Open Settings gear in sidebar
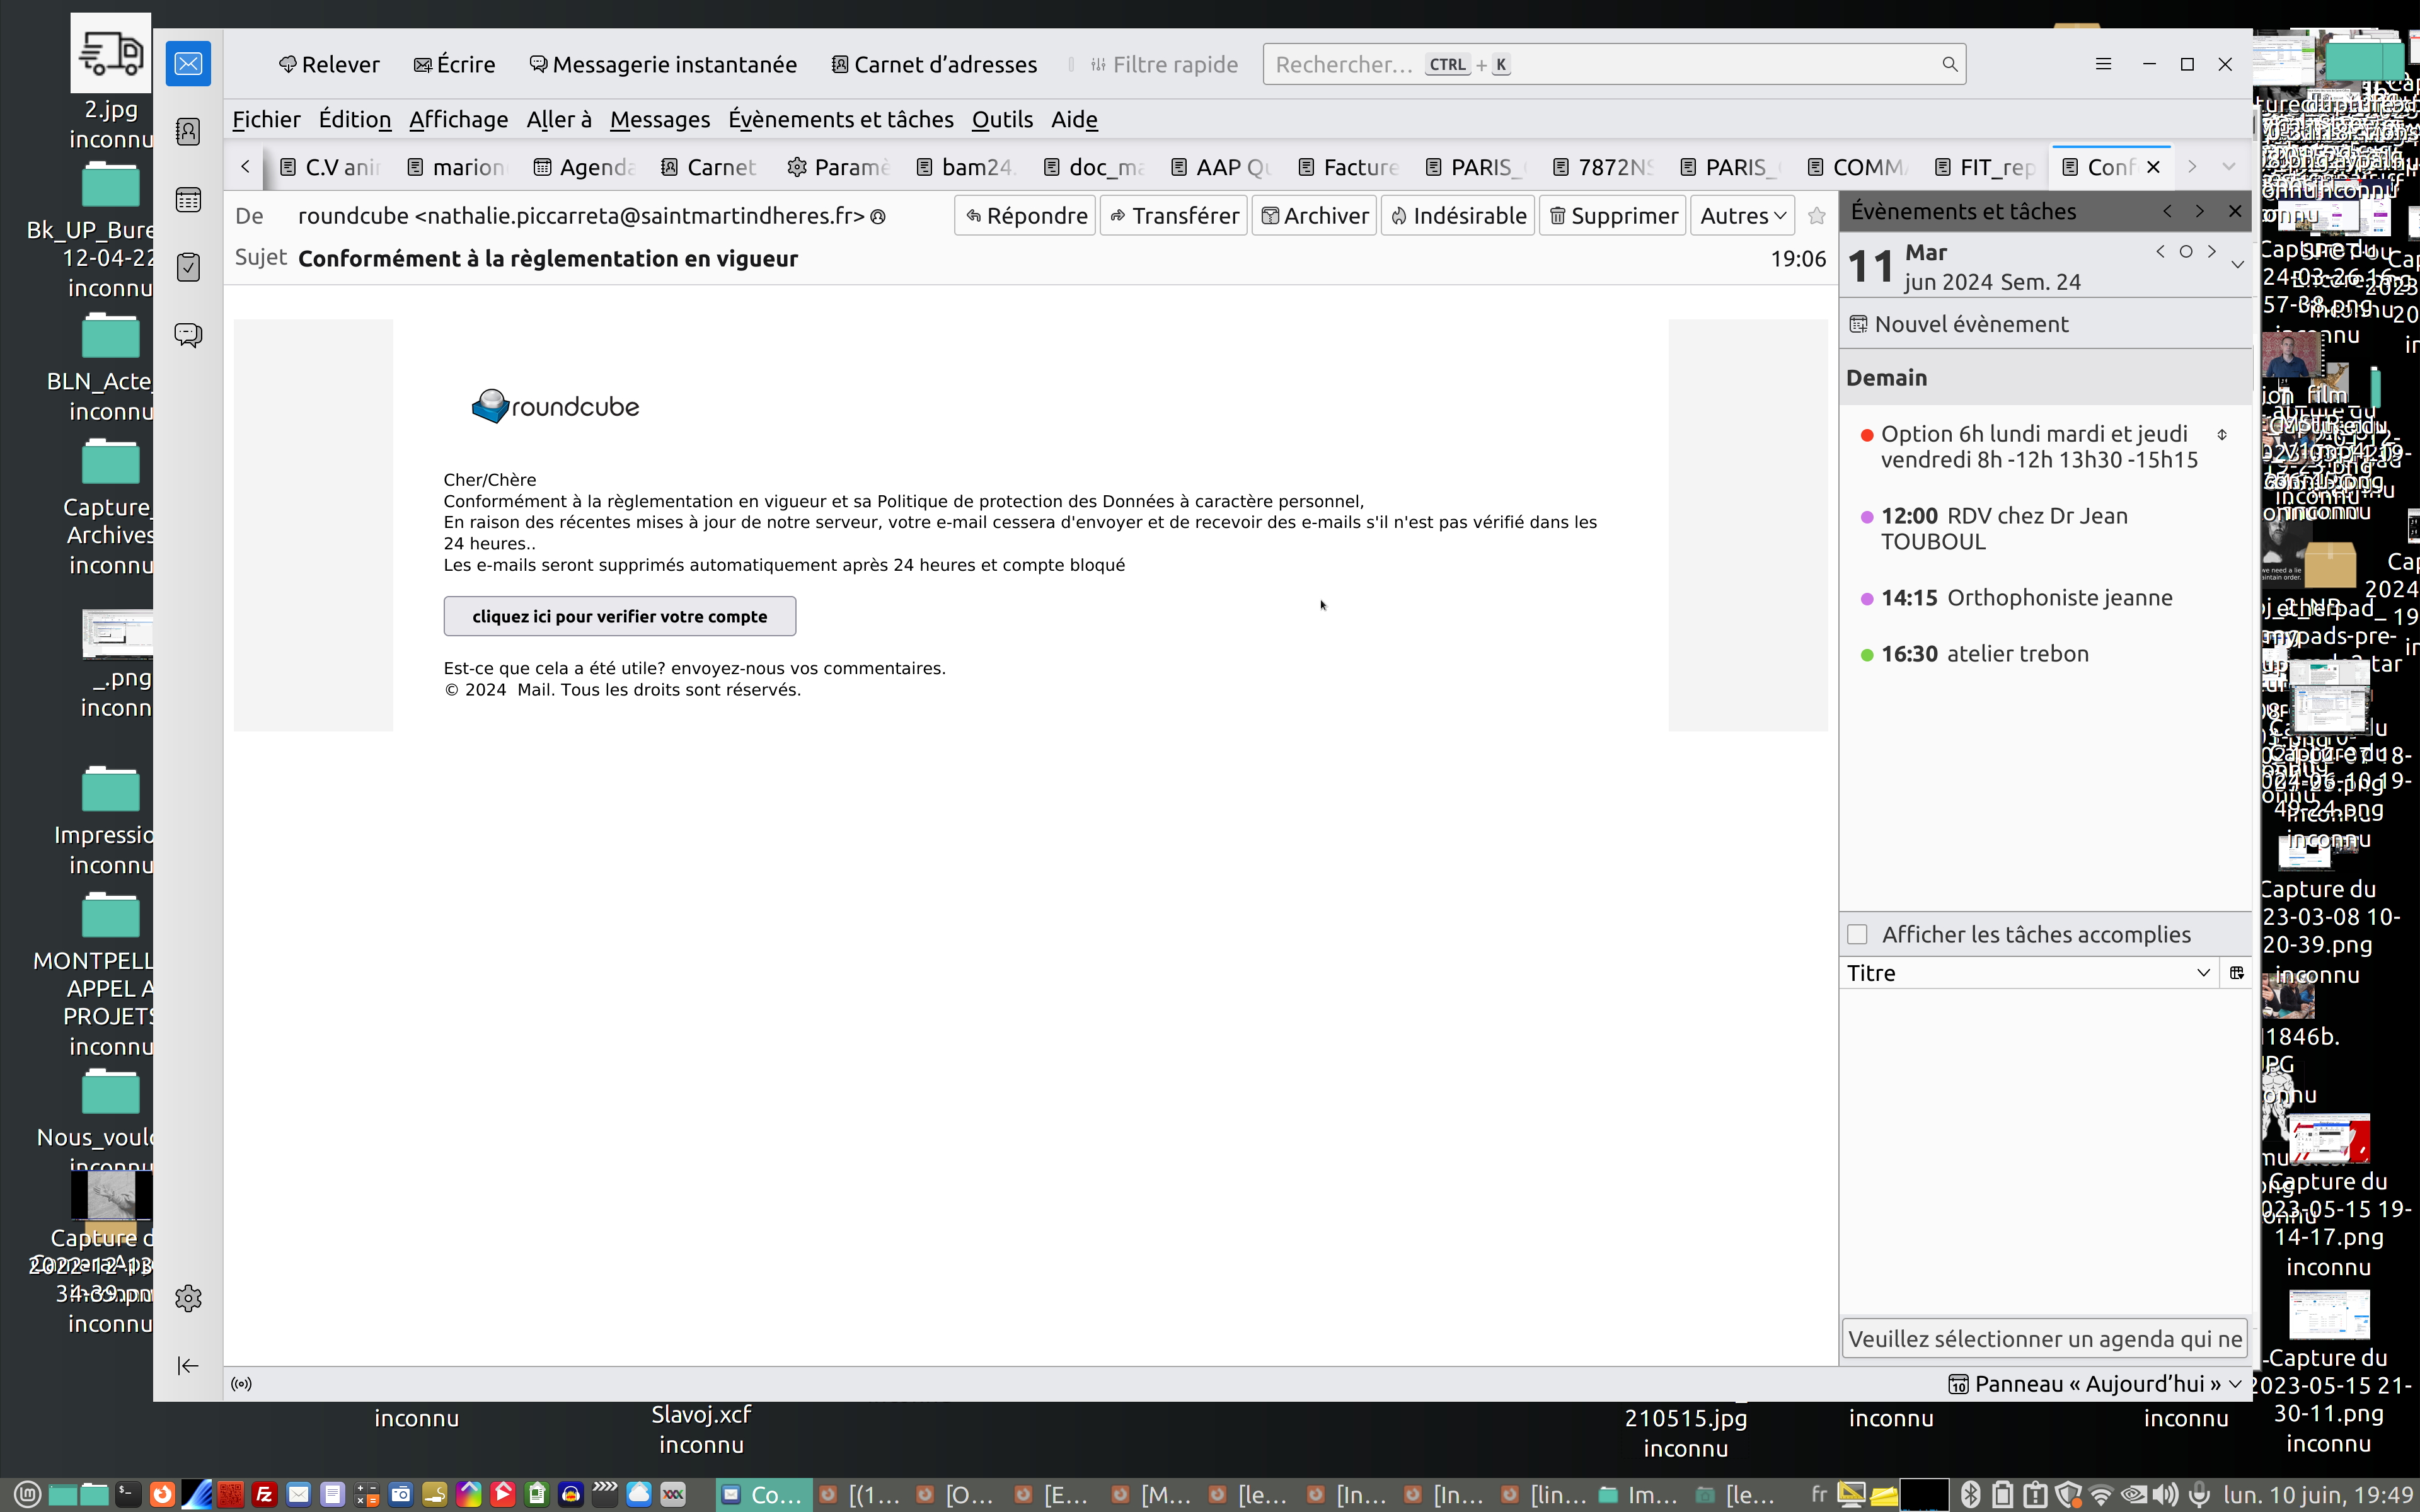2420x1512 pixels. tap(188, 1298)
